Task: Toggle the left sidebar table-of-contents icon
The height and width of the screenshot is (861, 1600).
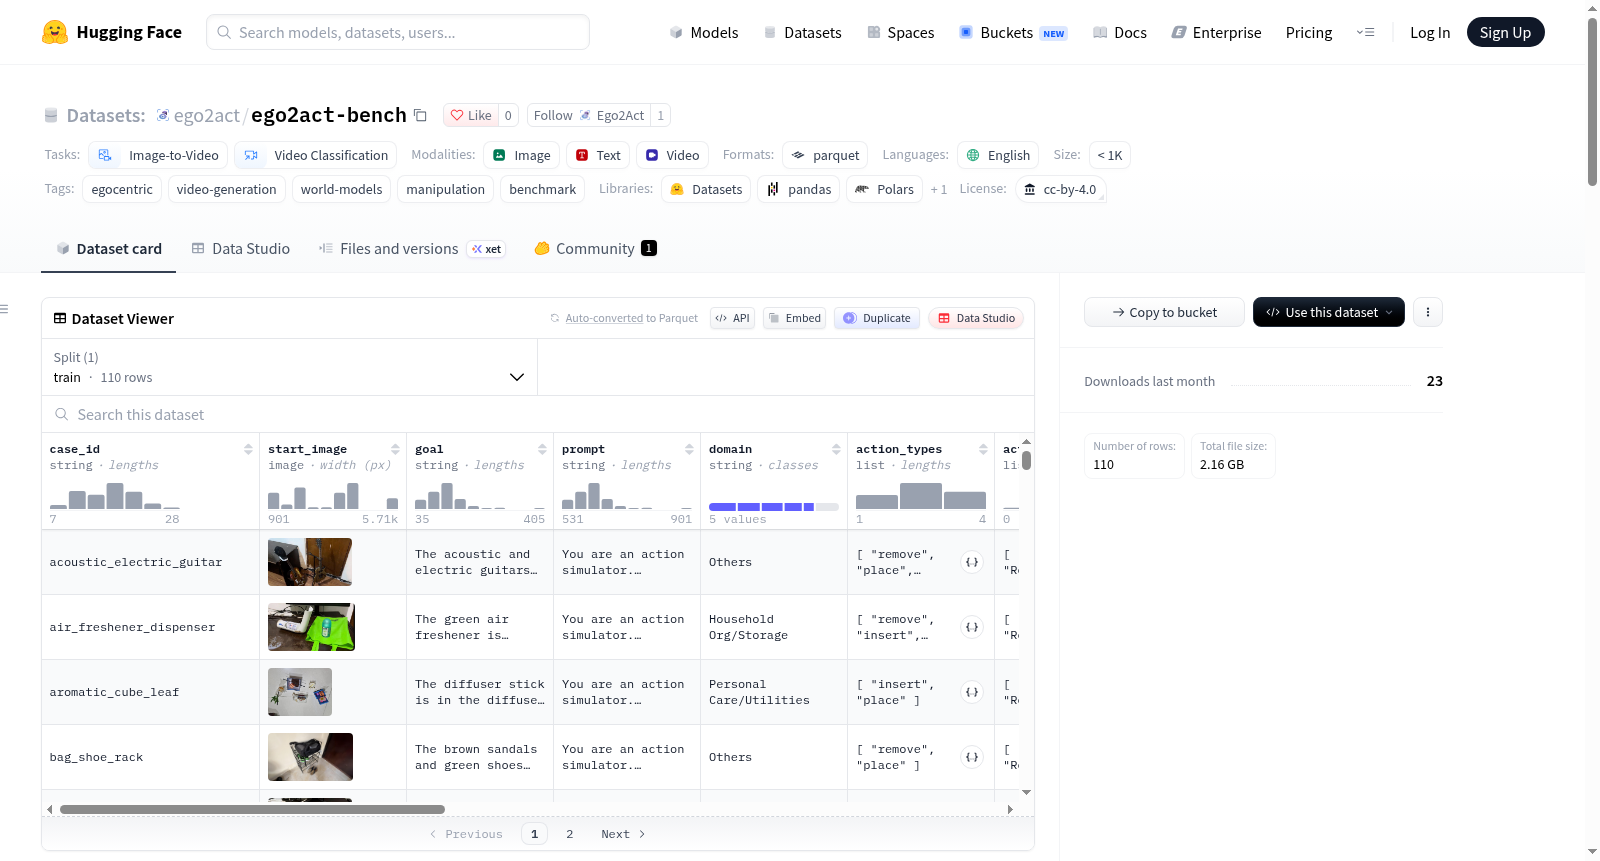Action: (5, 309)
